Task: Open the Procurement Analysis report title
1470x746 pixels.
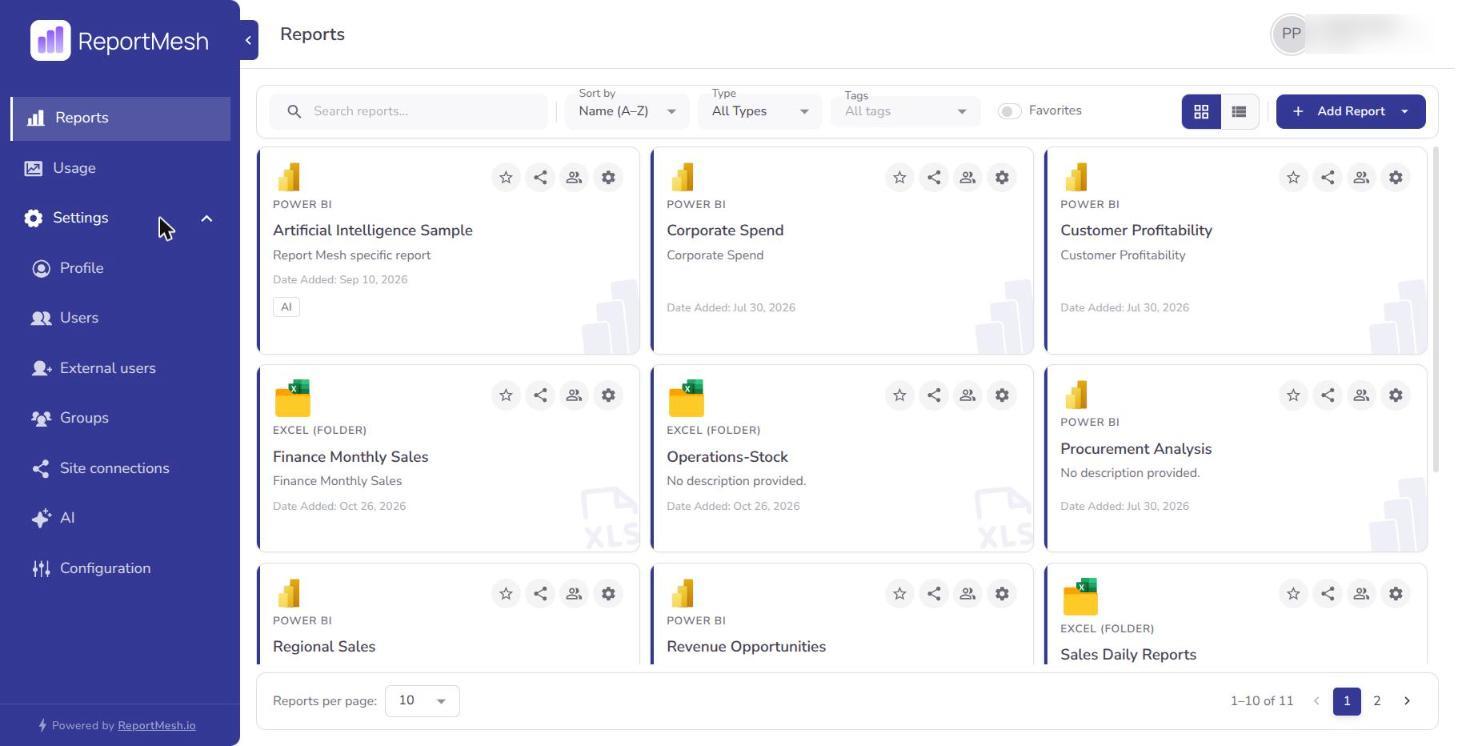Action: click(x=1136, y=449)
